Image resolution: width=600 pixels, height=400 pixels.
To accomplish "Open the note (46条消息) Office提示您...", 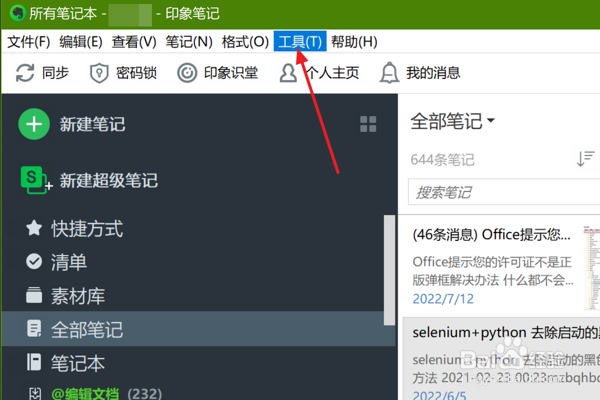I will point(491,234).
